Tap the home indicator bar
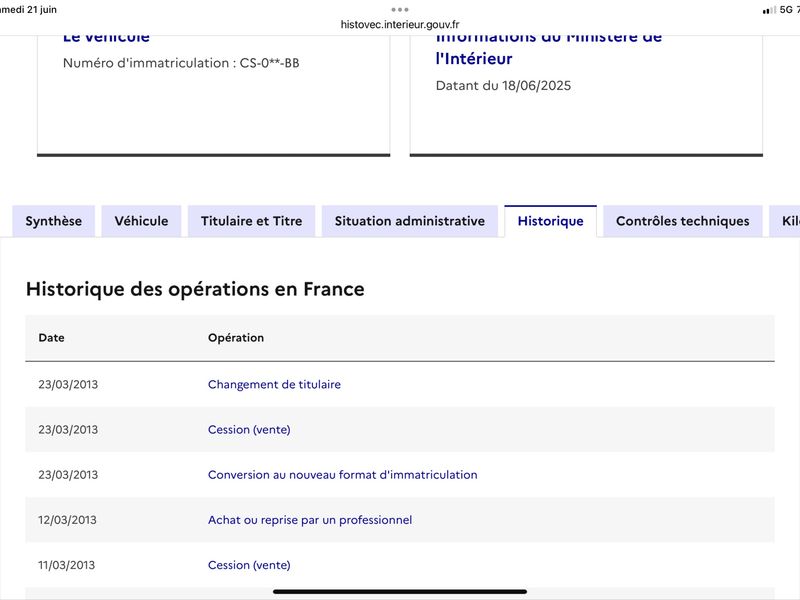 click(400, 592)
